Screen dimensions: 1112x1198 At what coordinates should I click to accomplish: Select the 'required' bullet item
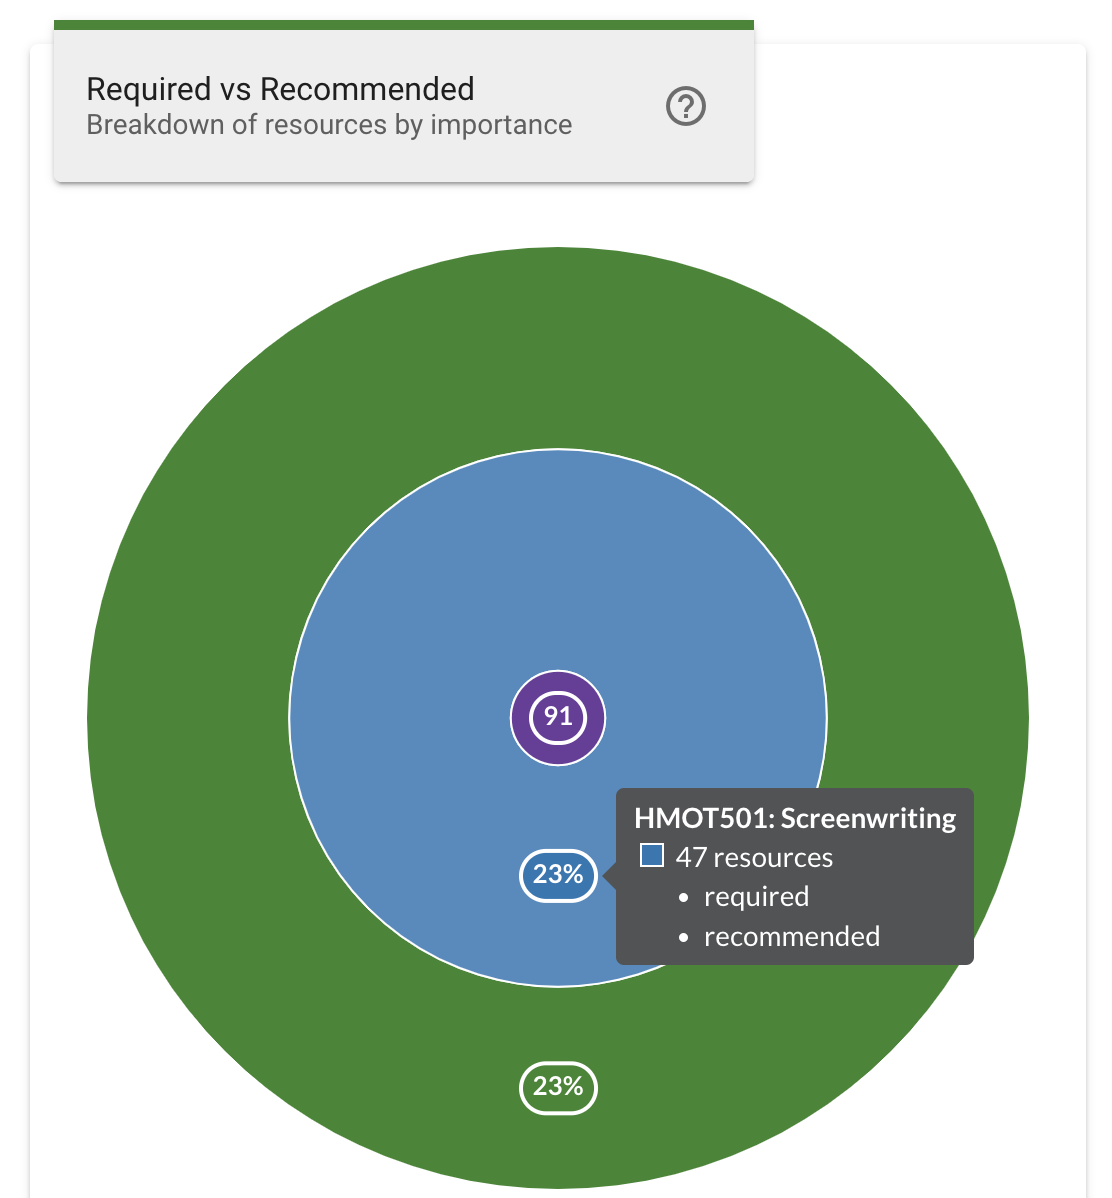756,897
